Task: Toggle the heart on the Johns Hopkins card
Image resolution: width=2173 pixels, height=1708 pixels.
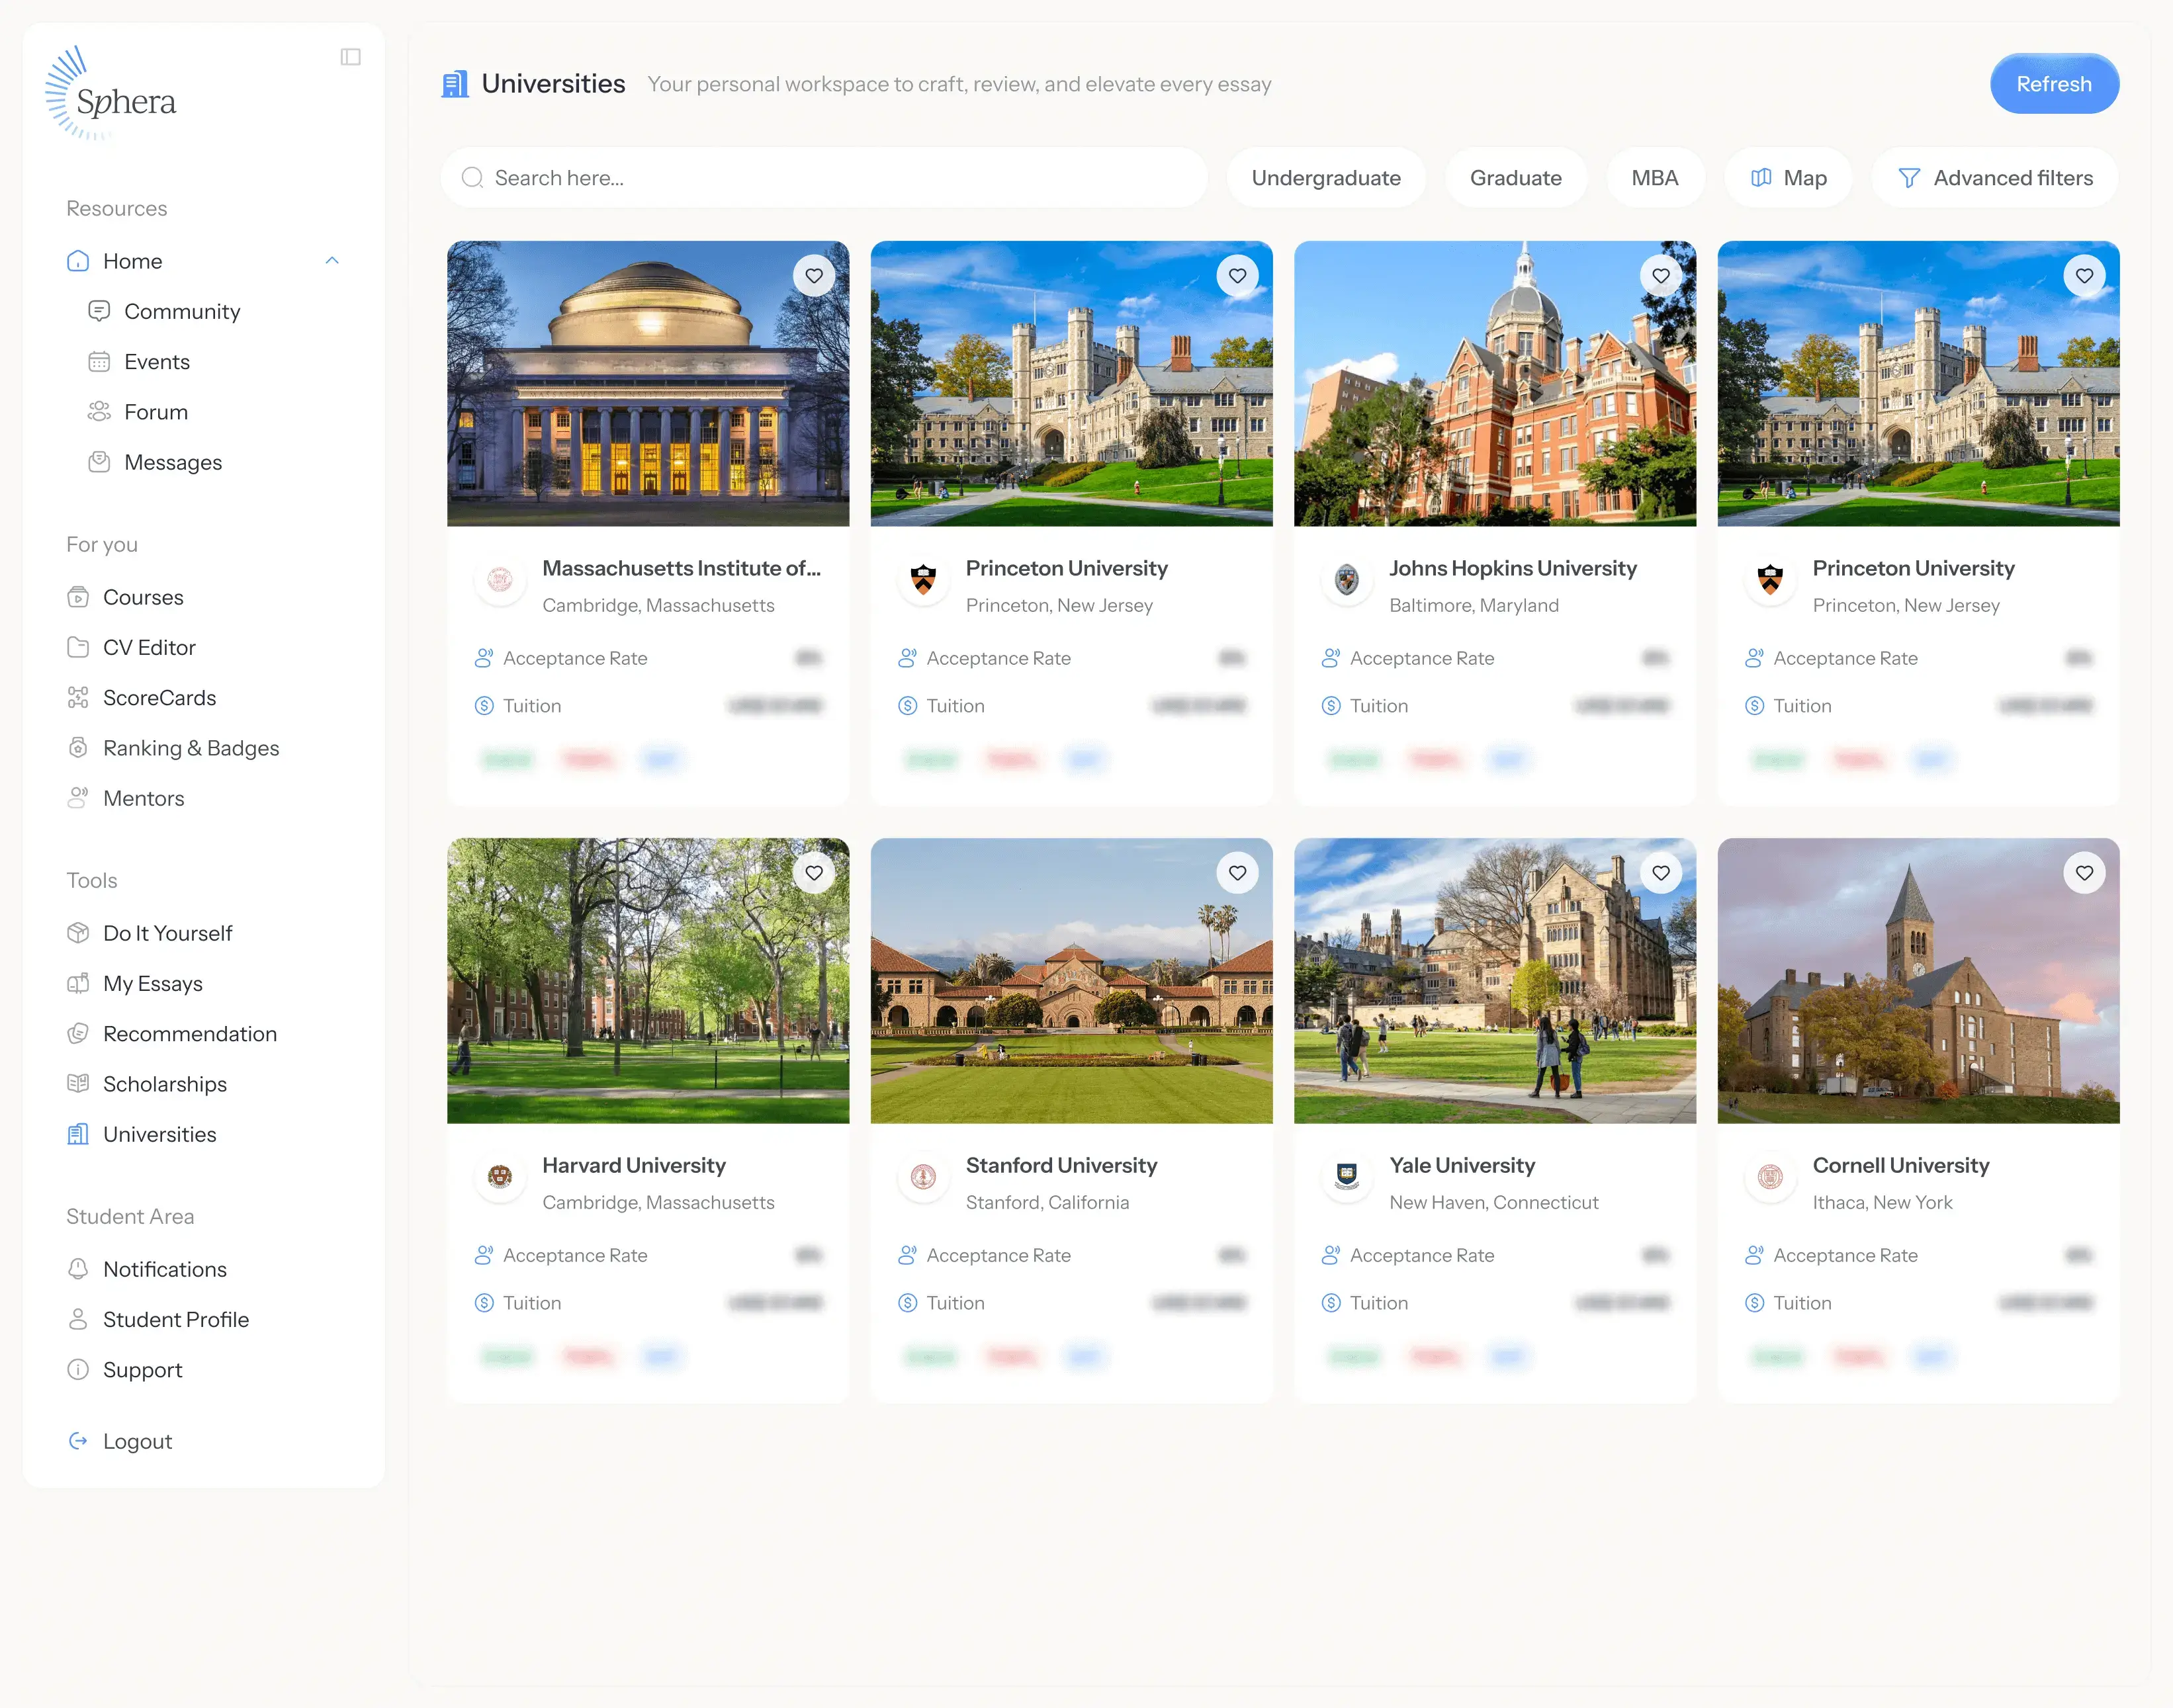Action: tap(1661, 276)
